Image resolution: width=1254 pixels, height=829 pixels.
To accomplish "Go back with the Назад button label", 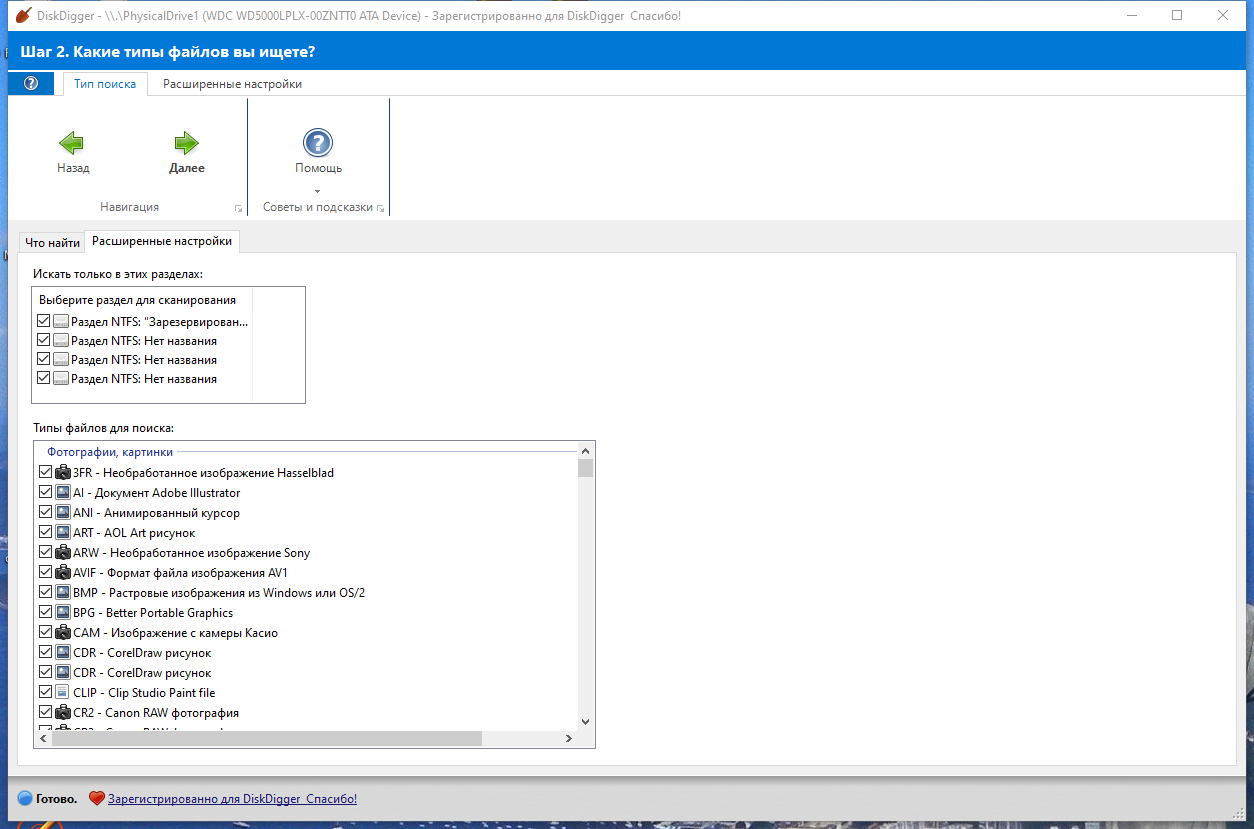I will pyautogui.click(x=73, y=168).
